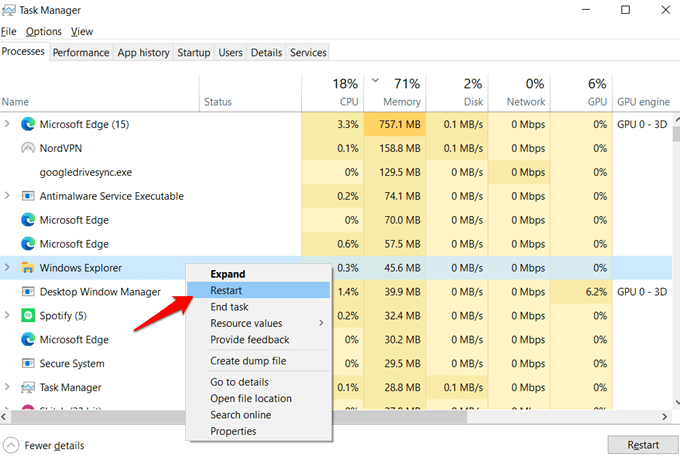The height and width of the screenshot is (462, 680).
Task: Click the Desktop Window Manager icon
Action: (28, 292)
